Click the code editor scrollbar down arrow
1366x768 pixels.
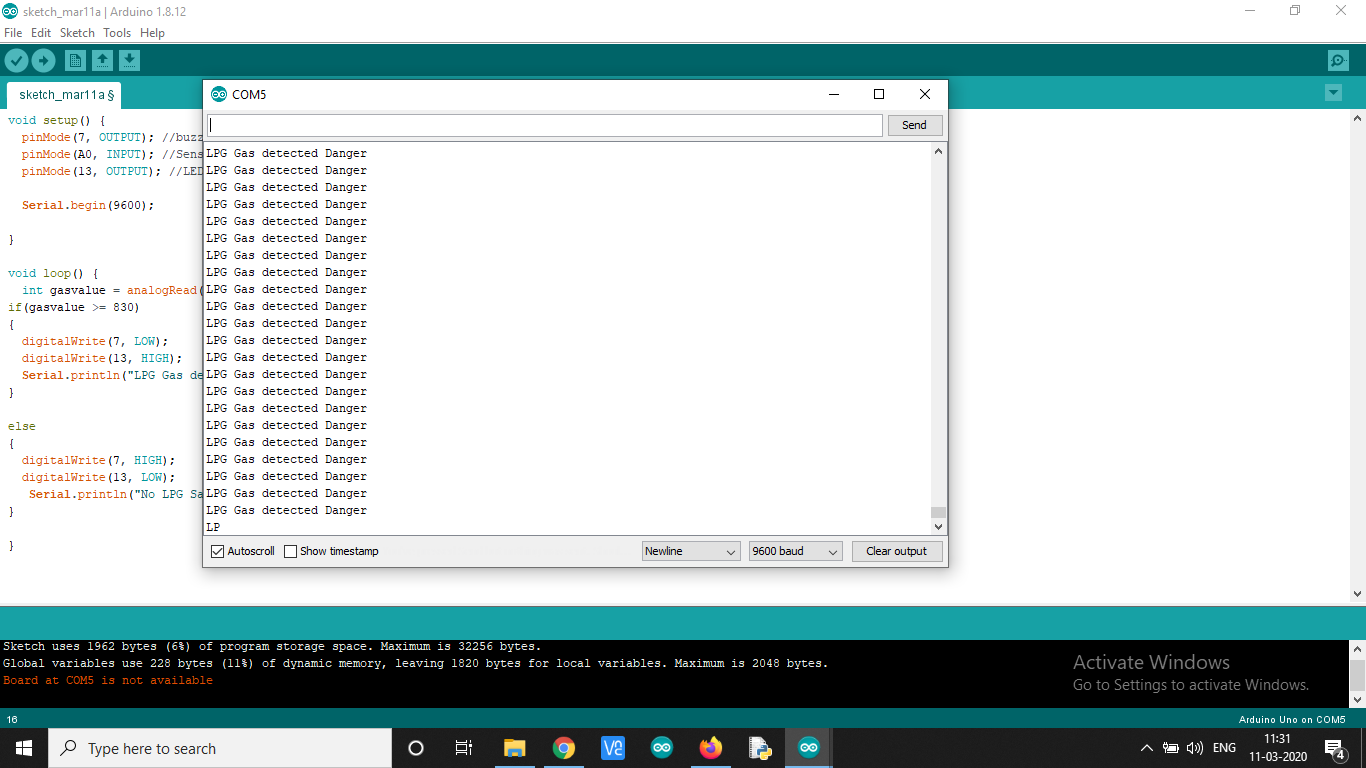coord(1357,593)
